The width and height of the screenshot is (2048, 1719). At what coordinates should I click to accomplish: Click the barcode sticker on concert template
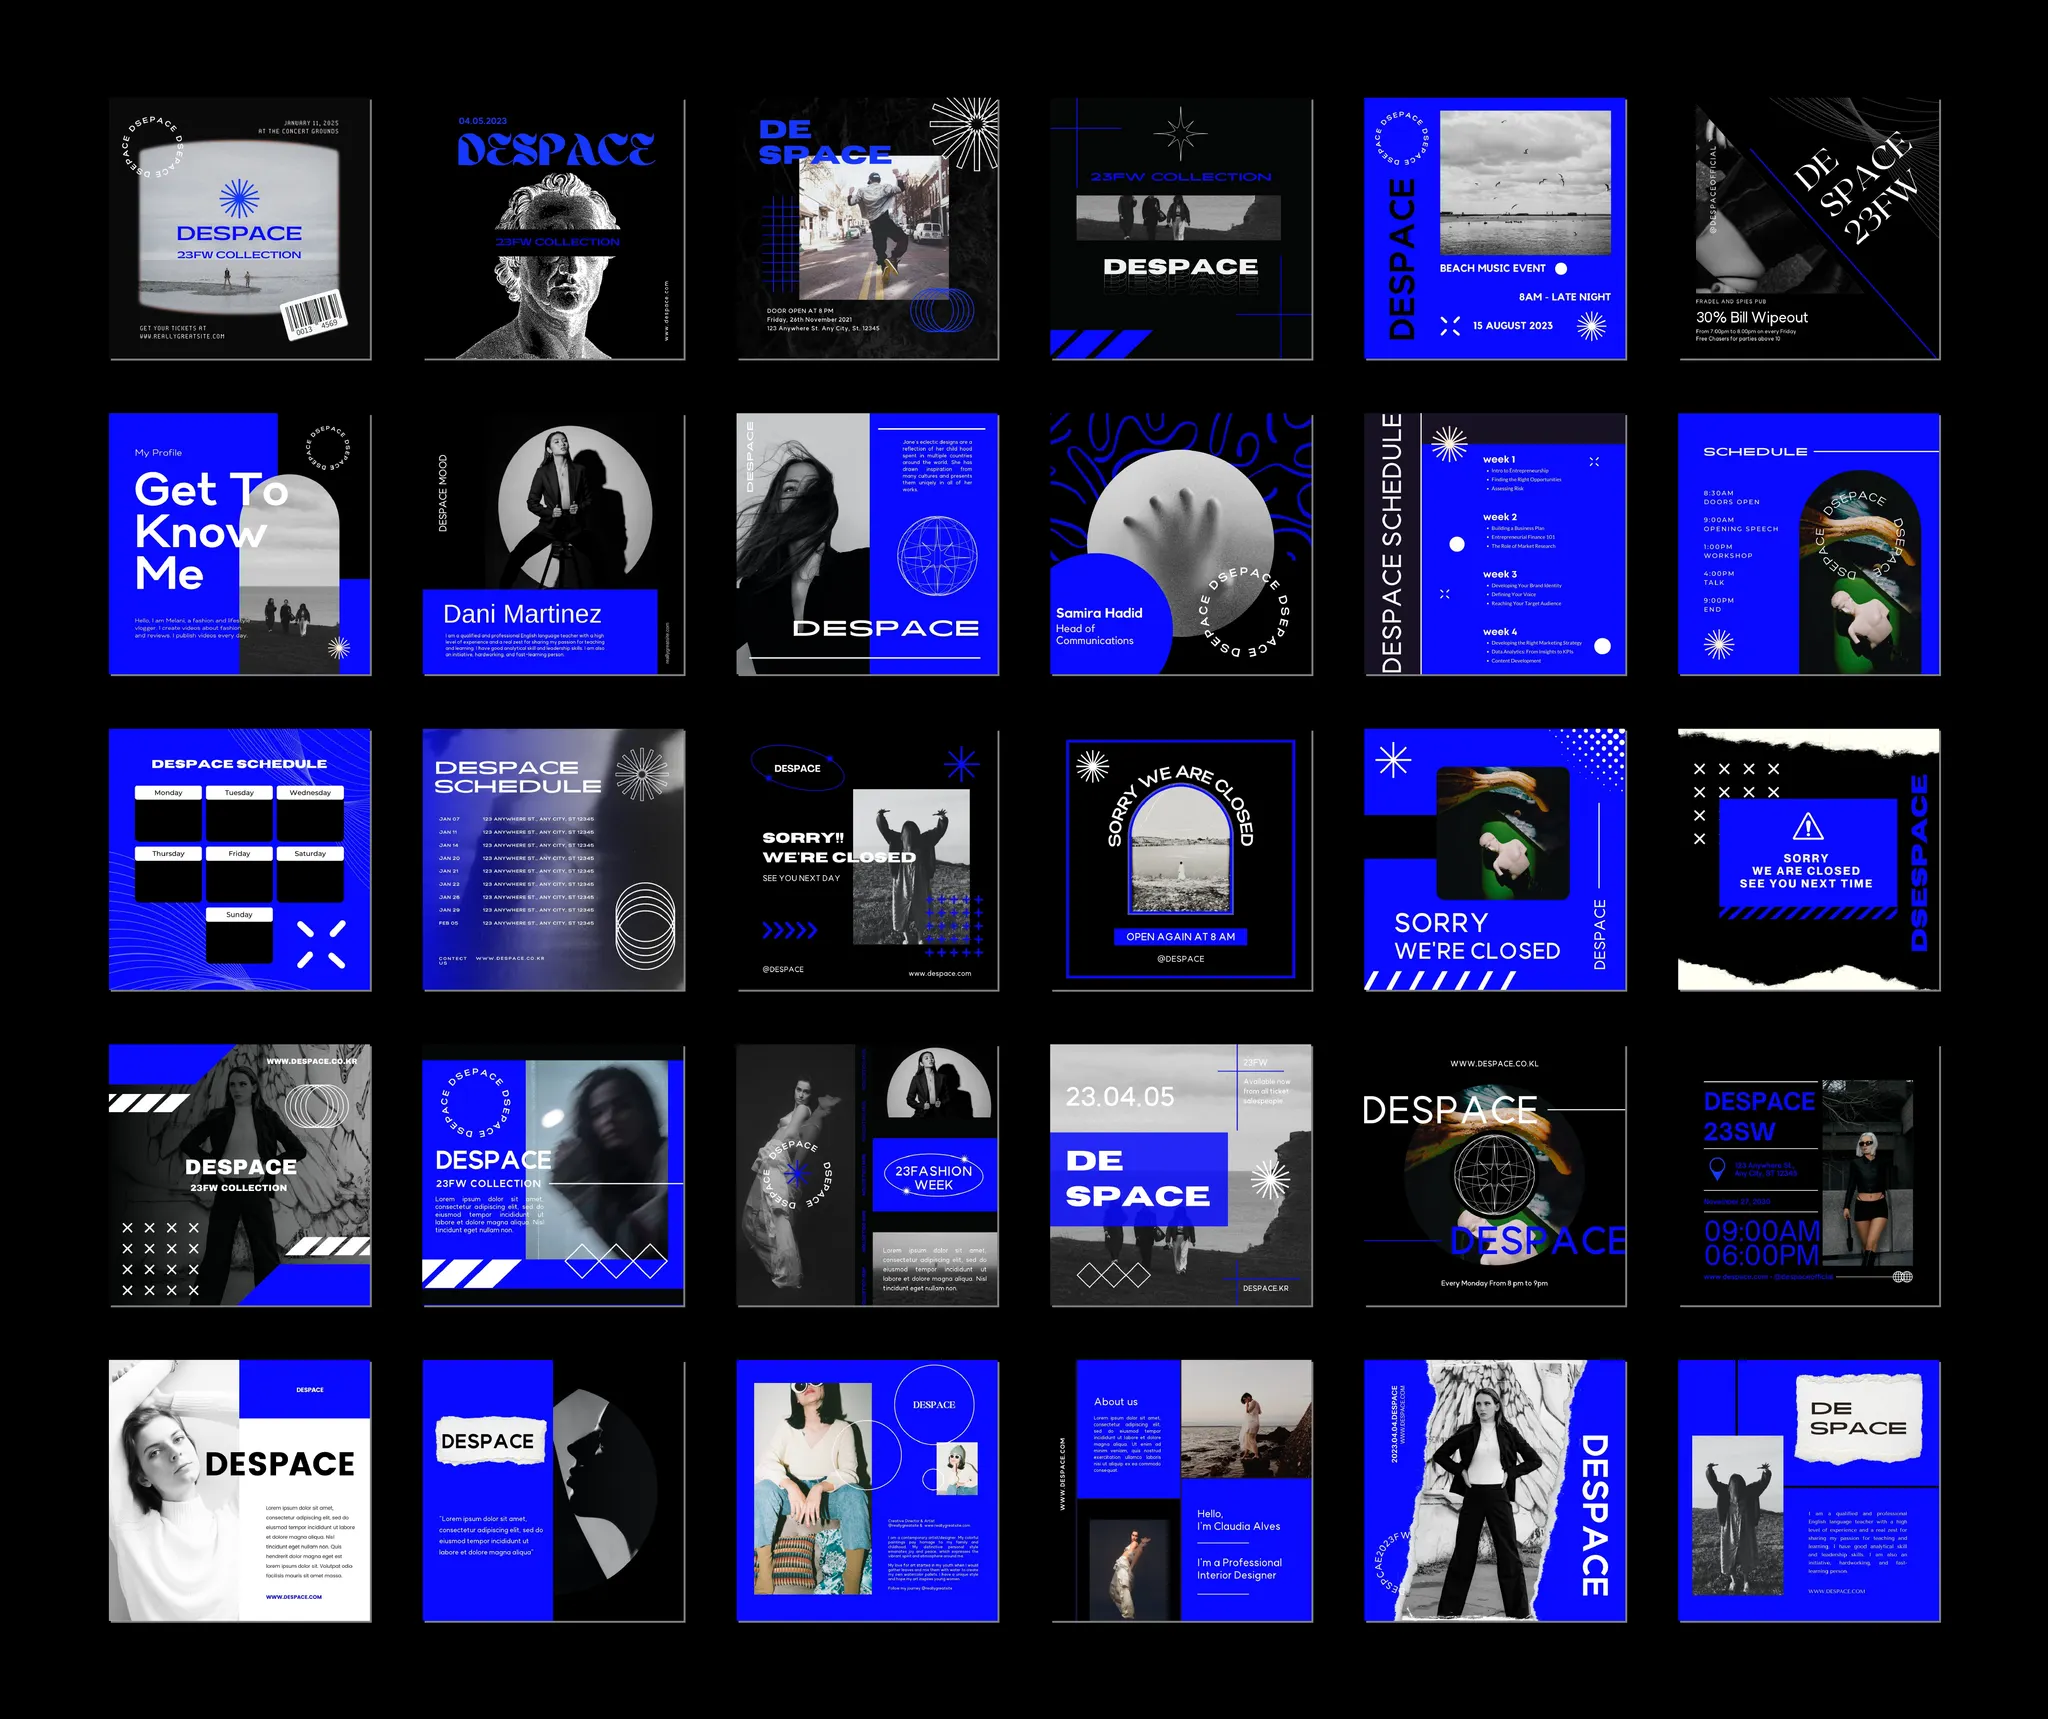313,314
